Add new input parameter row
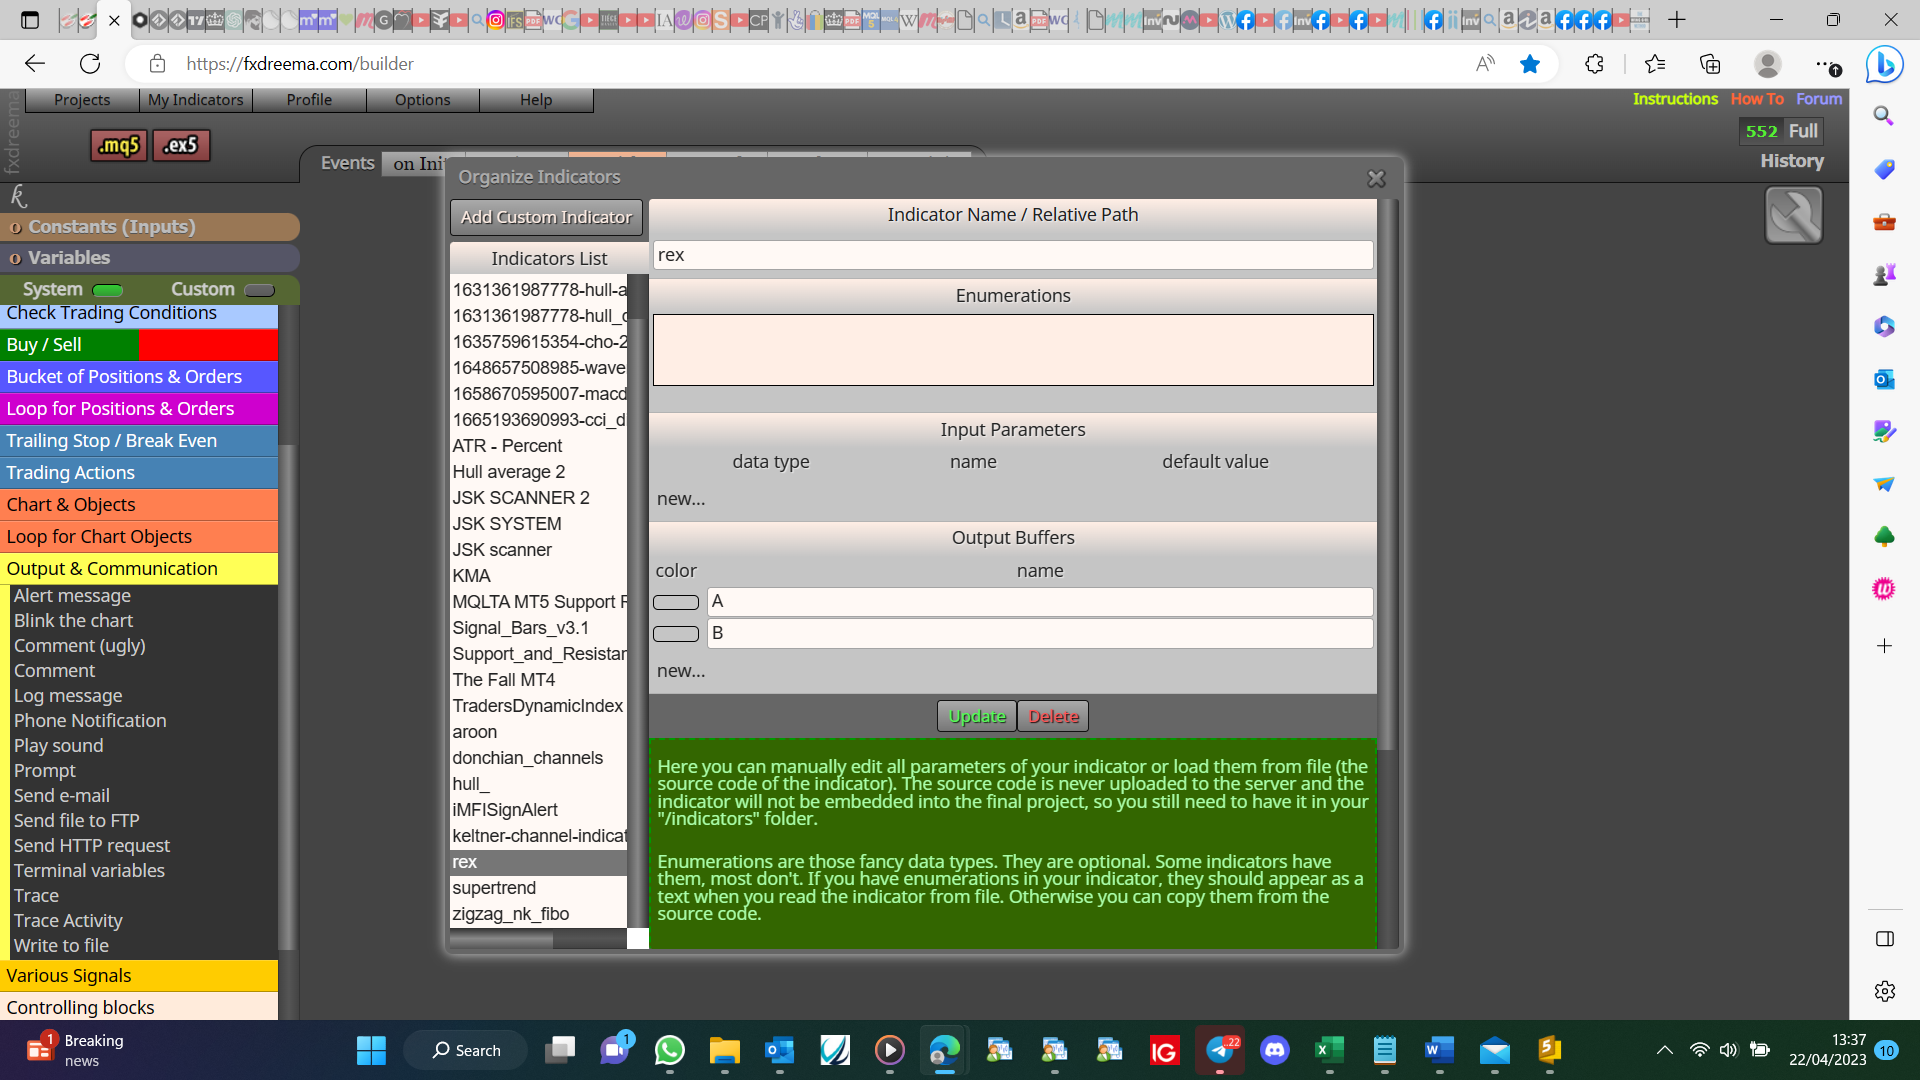Viewport: 1920px width, 1080px height. click(681, 499)
